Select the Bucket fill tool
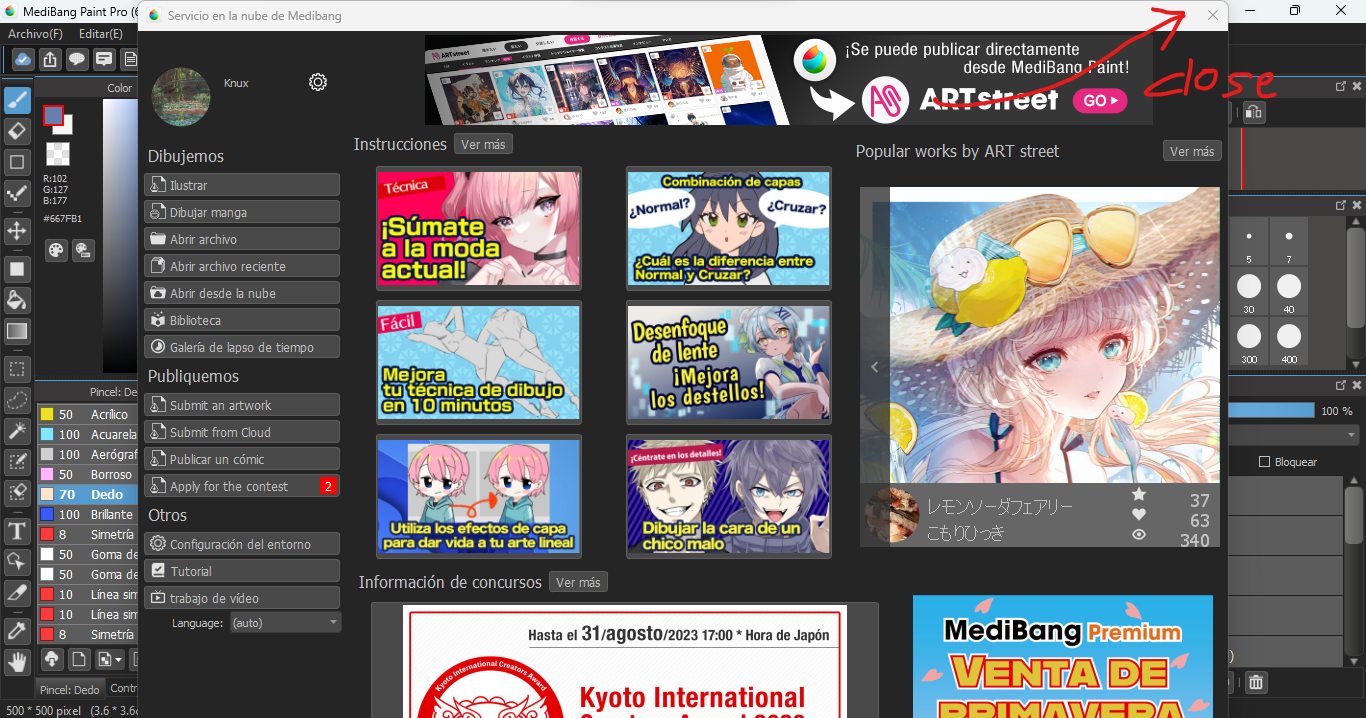The width and height of the screenshot is (1366, 718). [17, 300]
